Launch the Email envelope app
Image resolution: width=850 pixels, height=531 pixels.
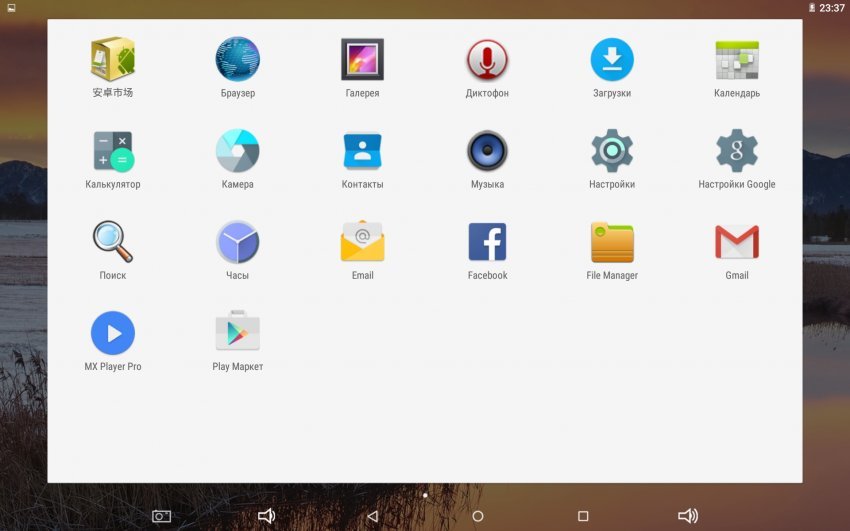pos(362,241)
